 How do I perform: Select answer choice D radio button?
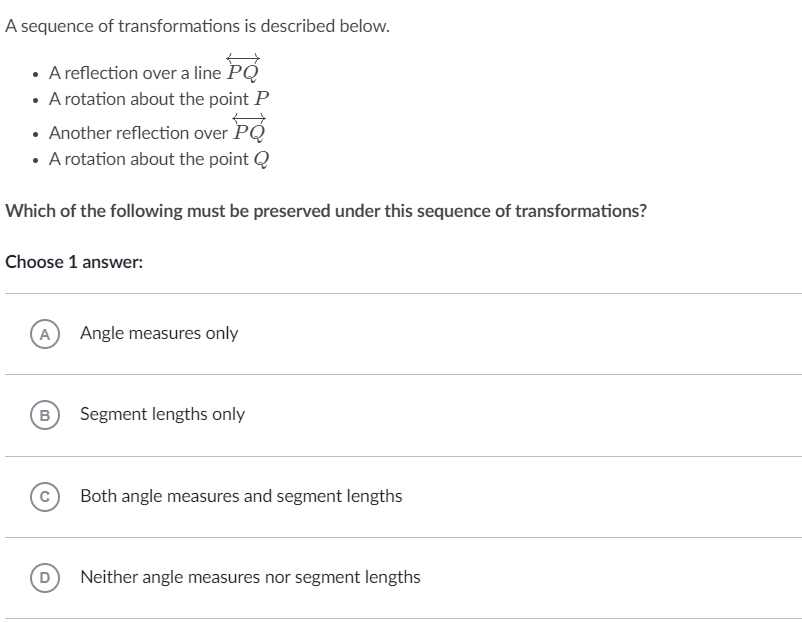point(44,577)
